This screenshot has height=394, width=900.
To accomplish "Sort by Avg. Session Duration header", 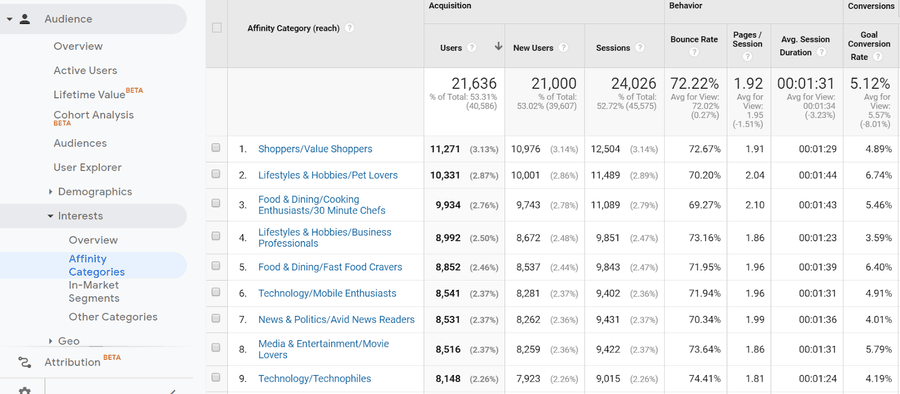I will point(805,46).
